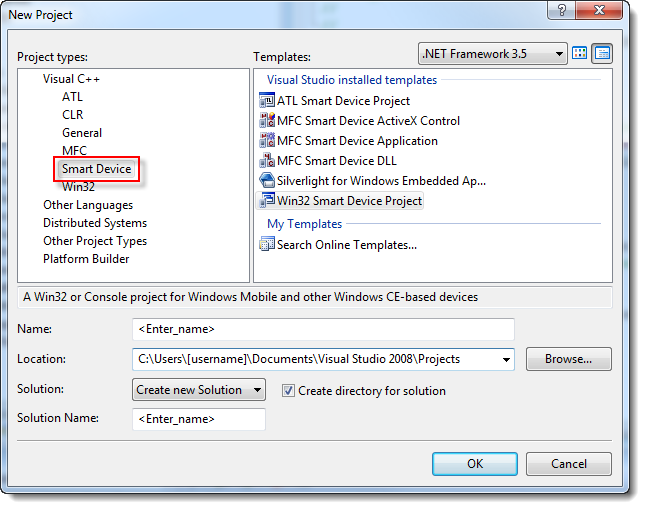Toggle Create directory for solution checkbox
Viewport: 645px width, 509px height.
coord(288,390)
